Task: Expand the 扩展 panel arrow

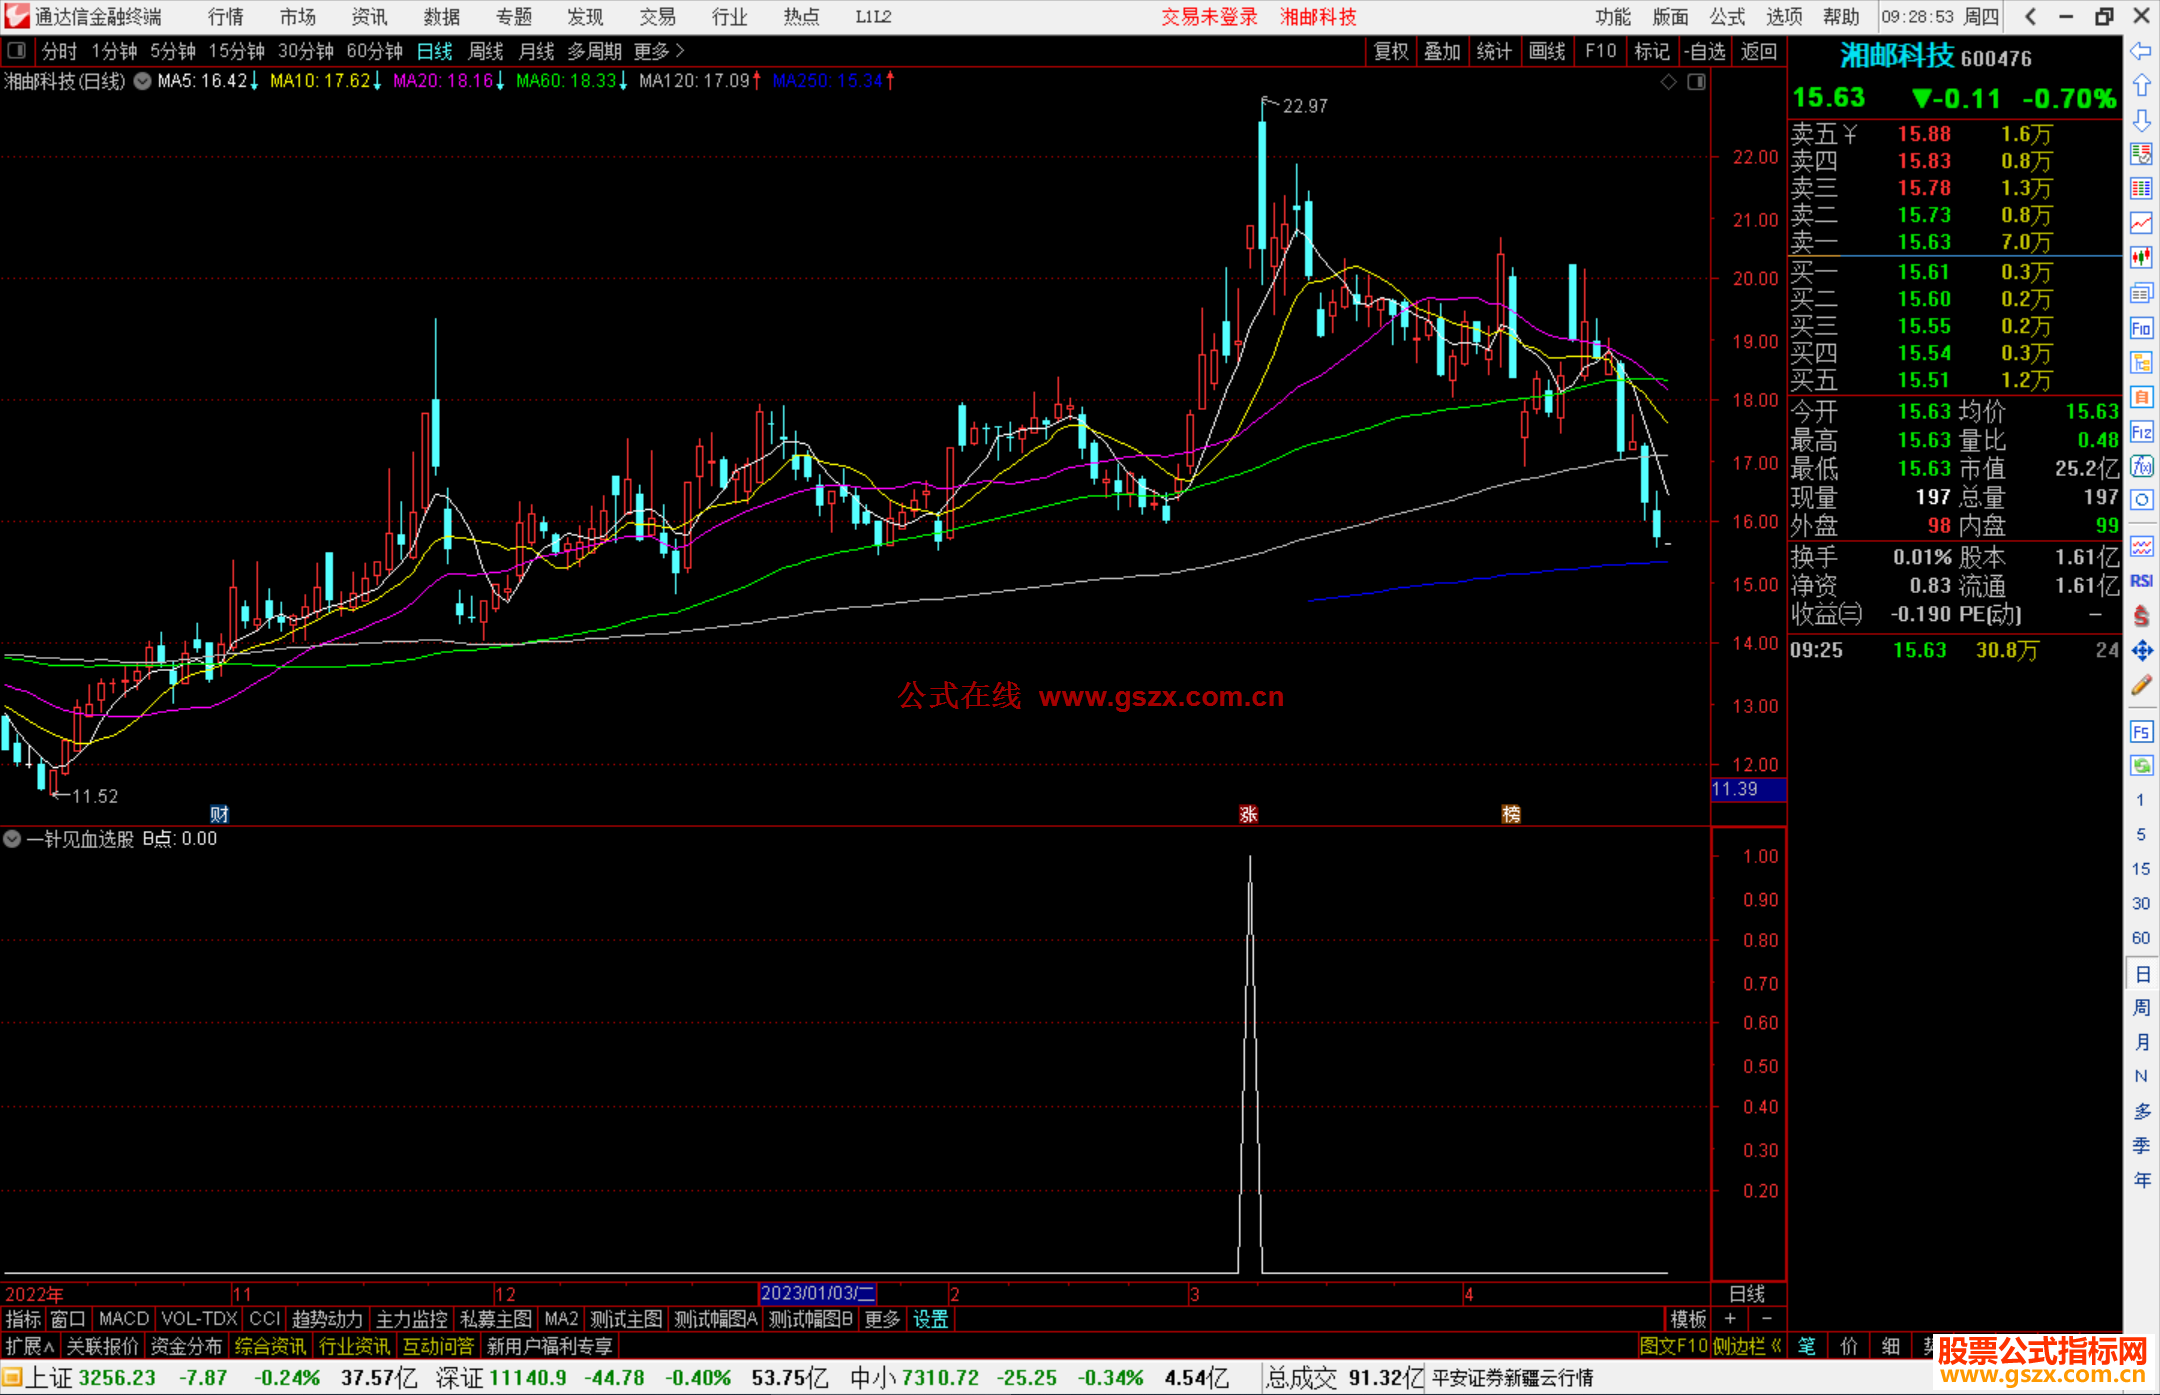Action: pyautogui.click(x=30, y=1346)
